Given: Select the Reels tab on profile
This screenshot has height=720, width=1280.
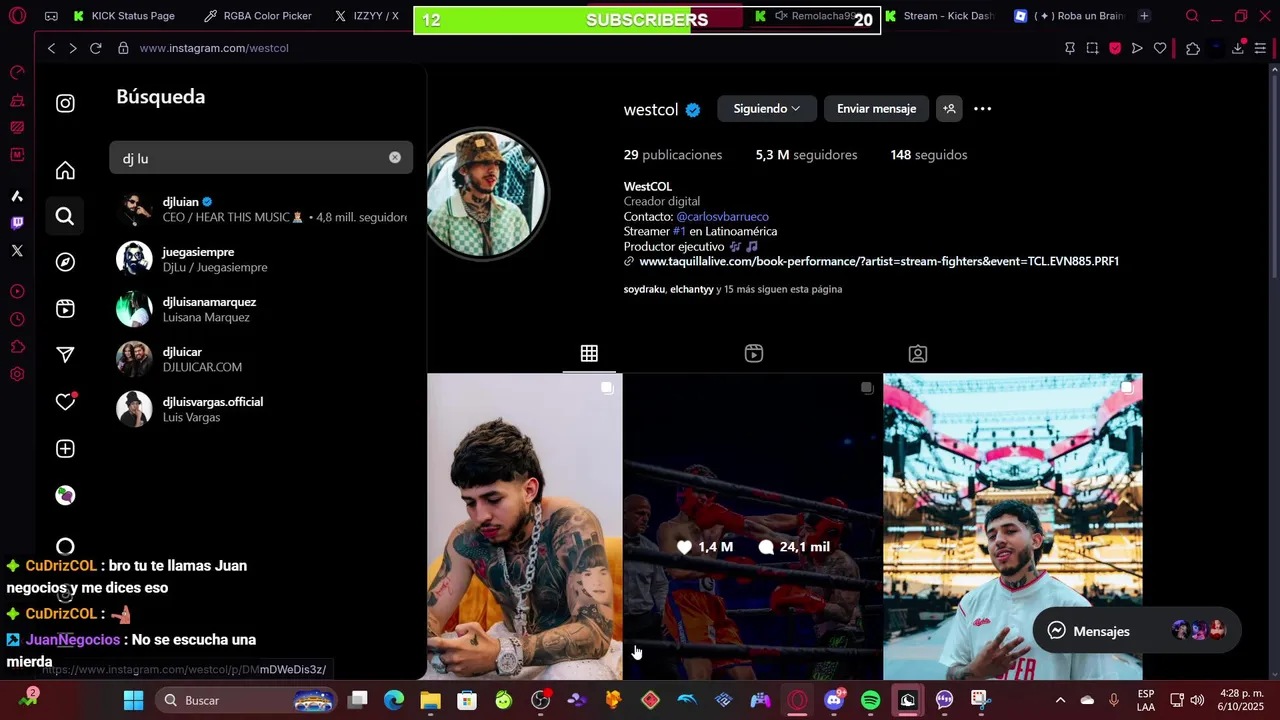Looking at the screenshot, I should click(x=754, y=353).
